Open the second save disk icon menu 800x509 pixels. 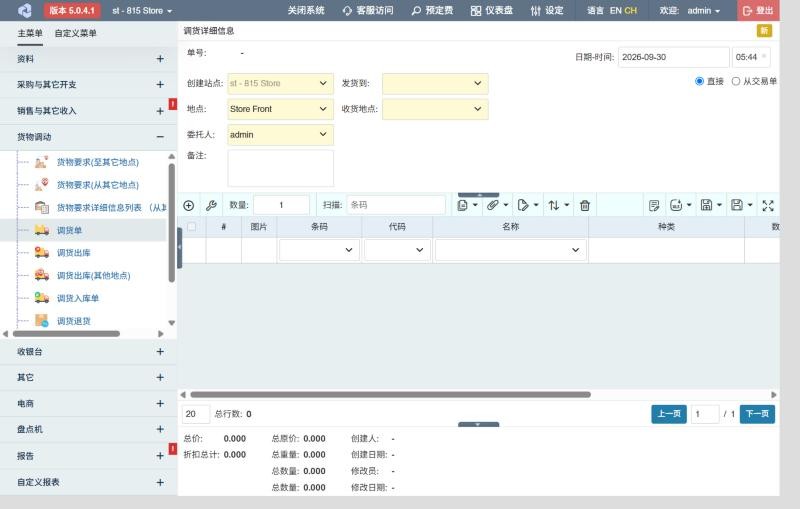point(741,206)
